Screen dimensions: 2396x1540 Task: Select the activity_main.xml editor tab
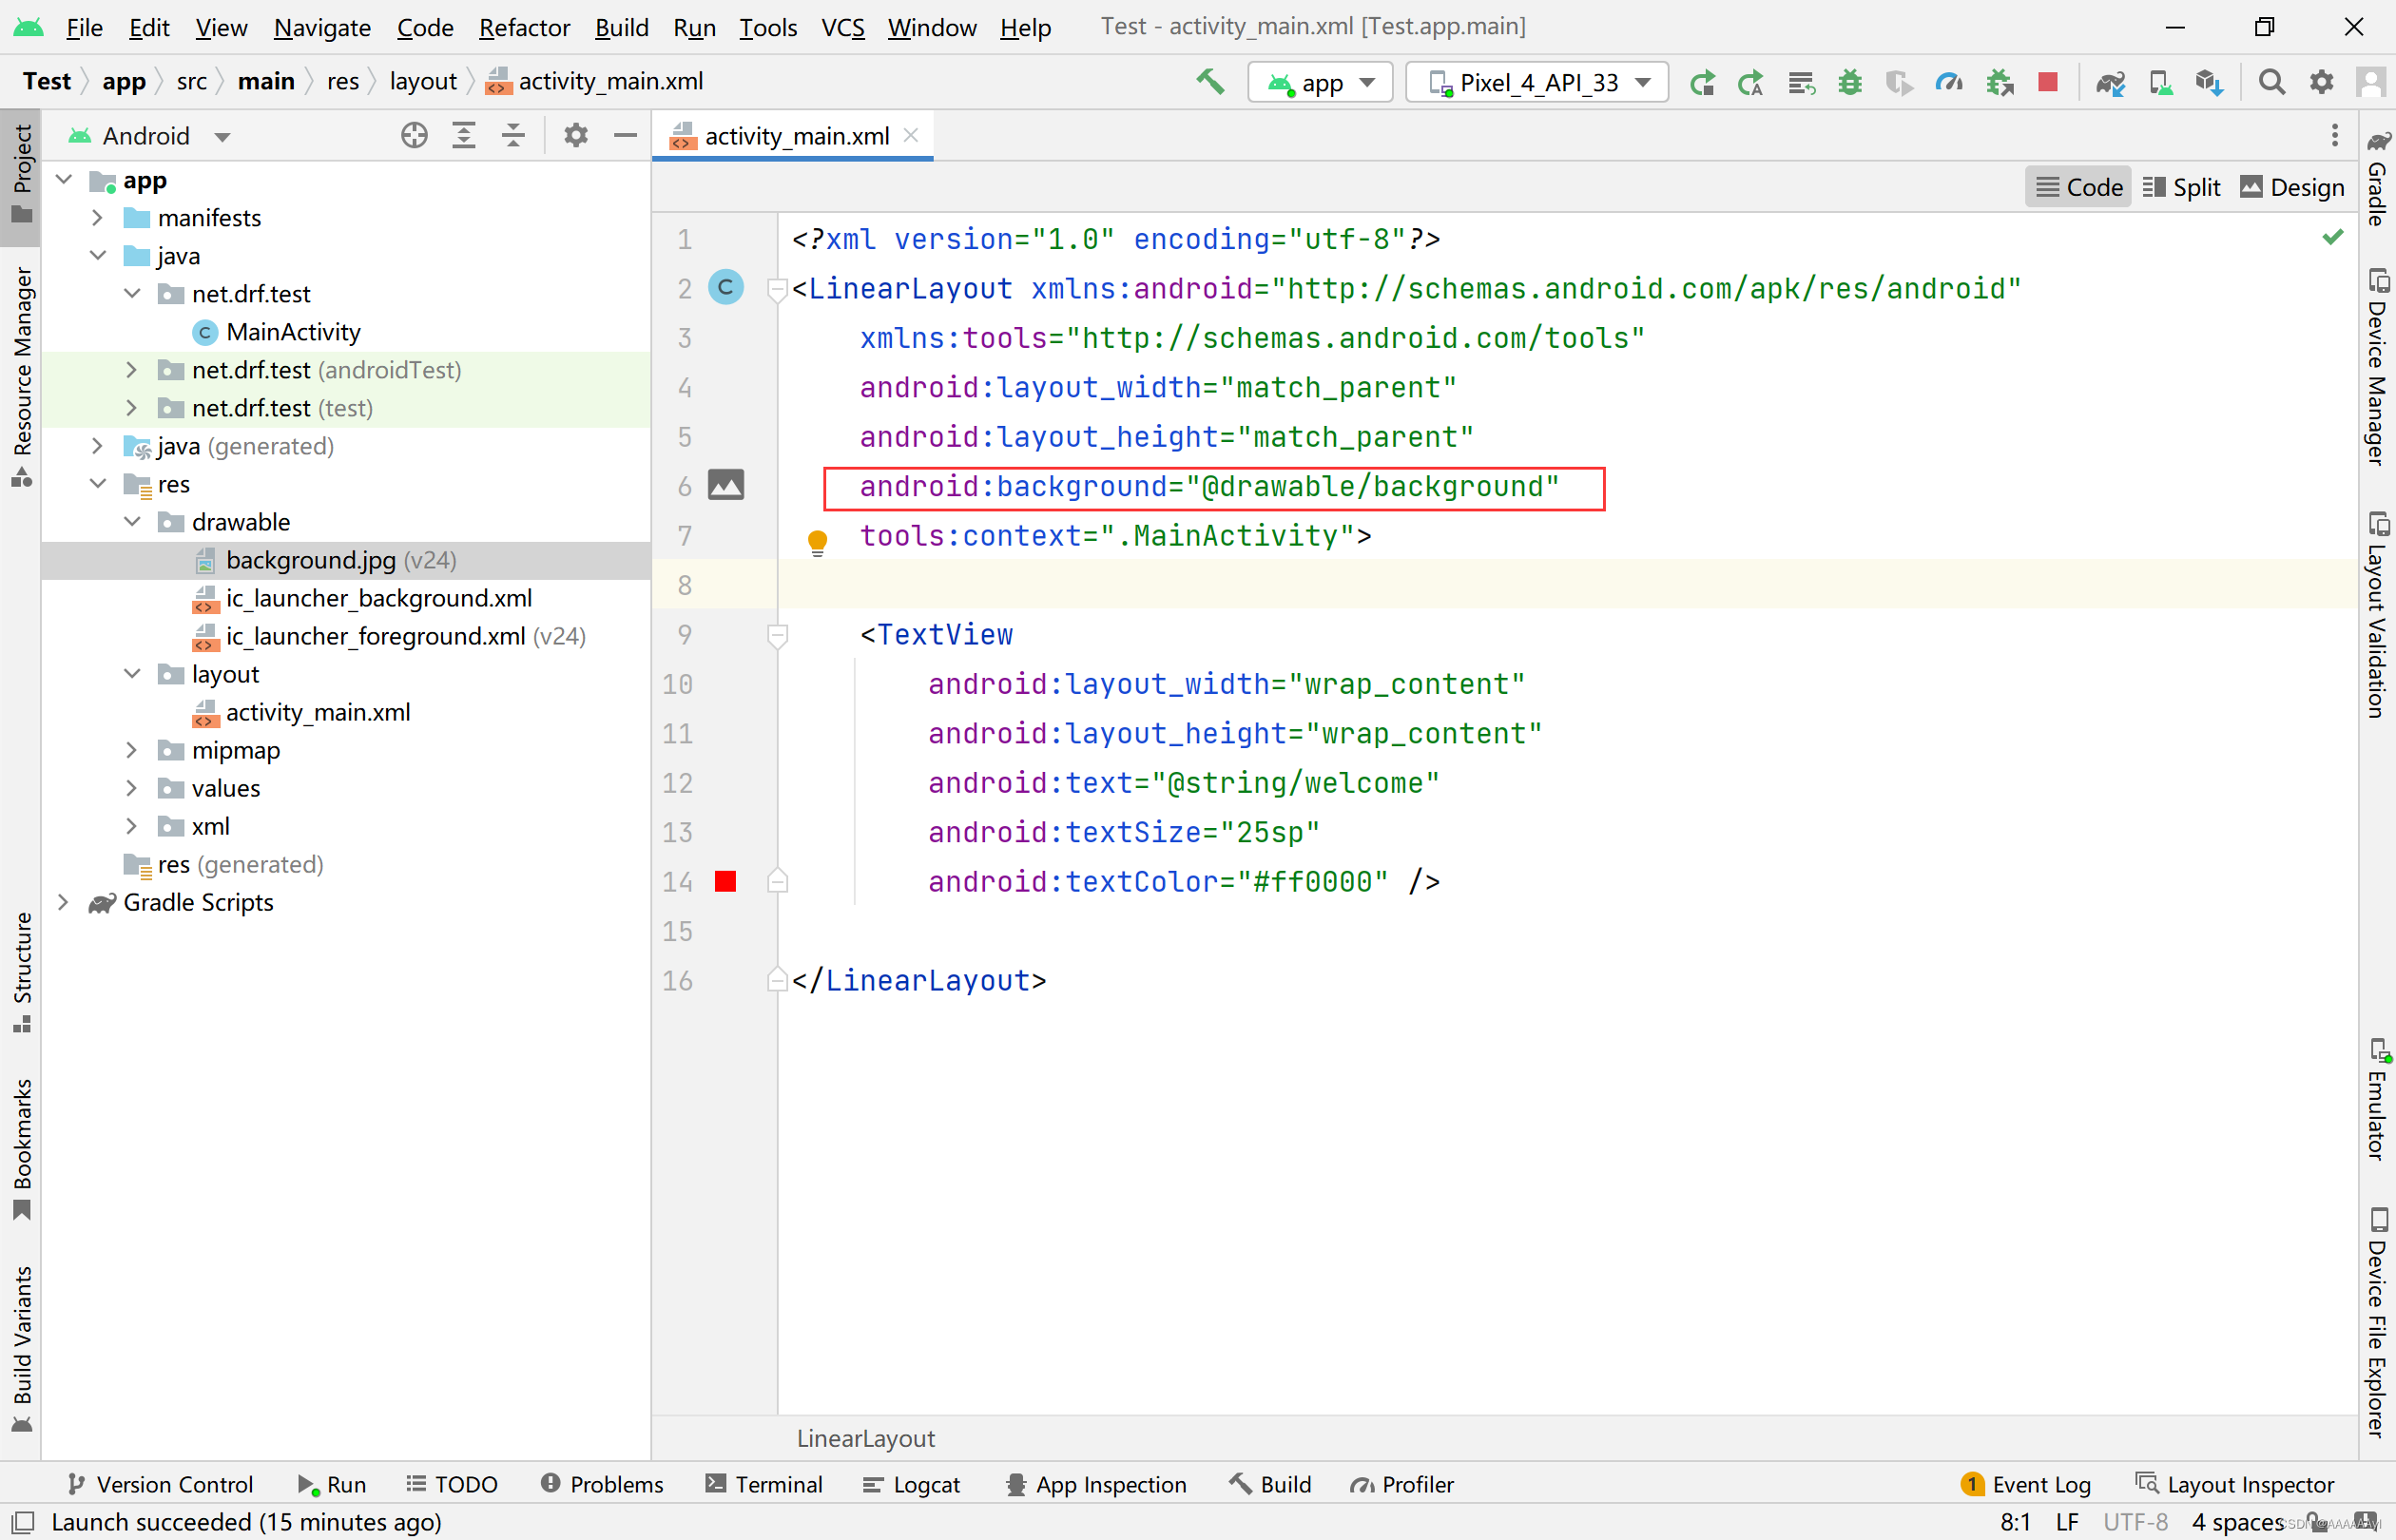click(795, 136)
